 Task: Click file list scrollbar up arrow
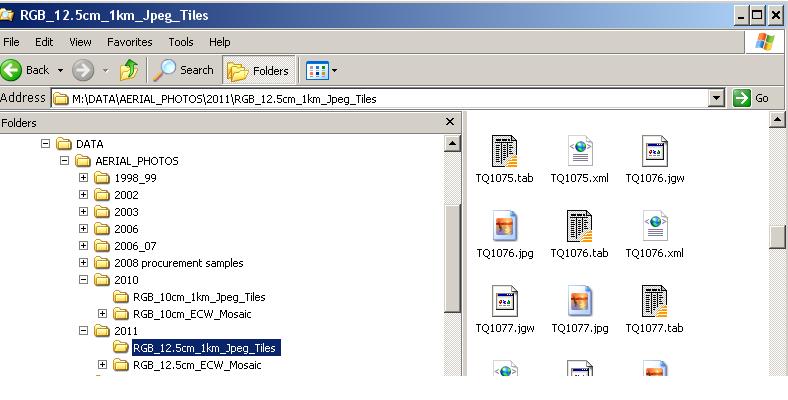coord(777,120)
